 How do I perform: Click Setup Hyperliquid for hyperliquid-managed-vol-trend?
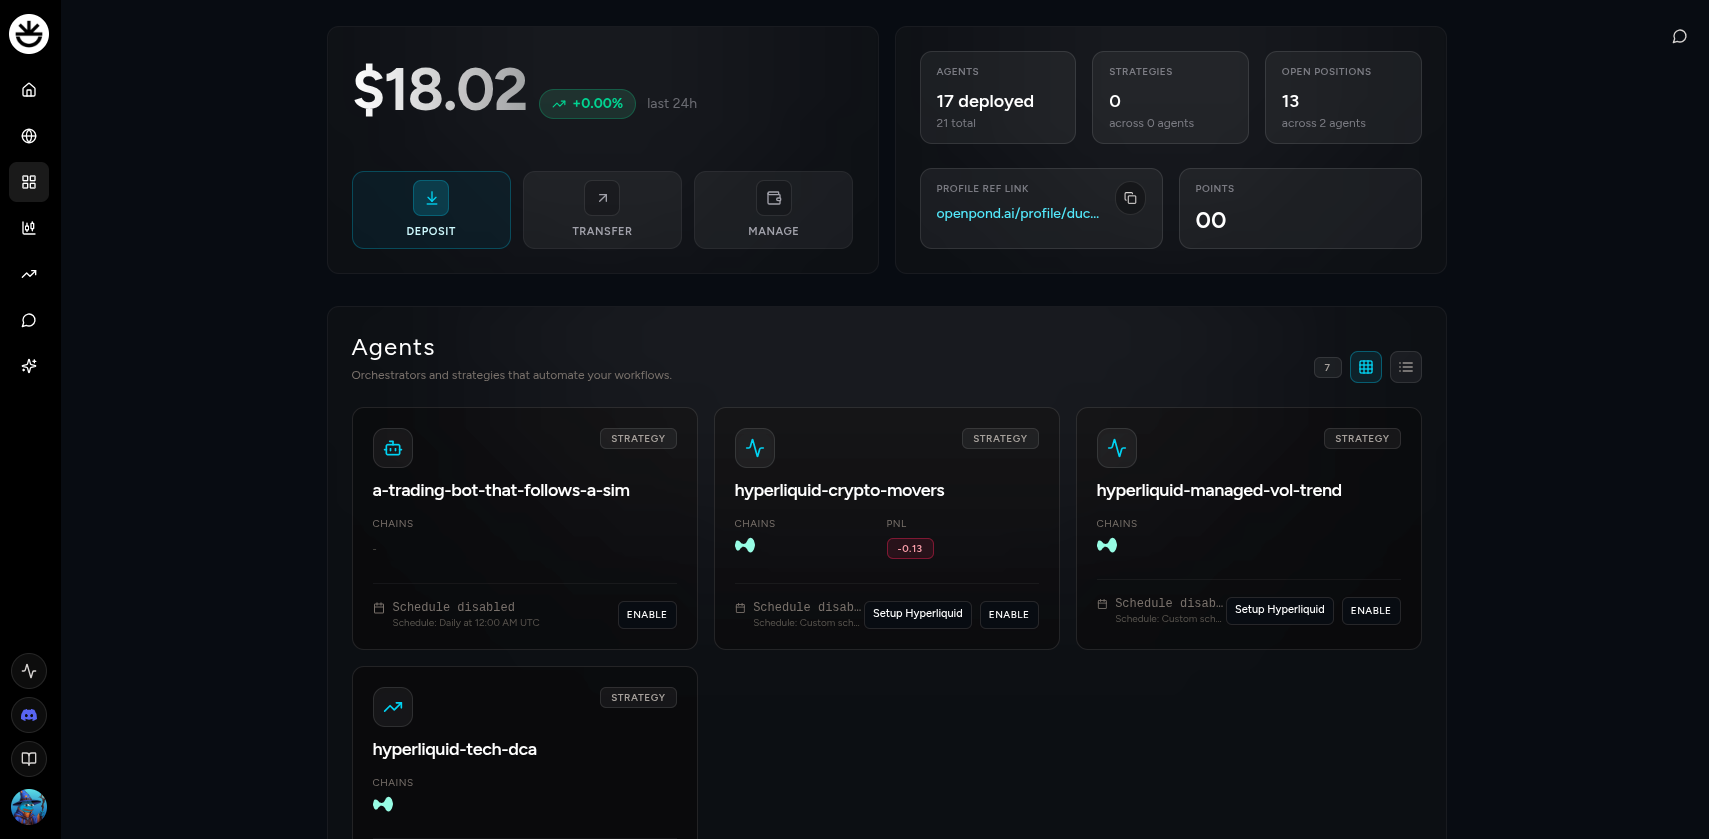1279,610
